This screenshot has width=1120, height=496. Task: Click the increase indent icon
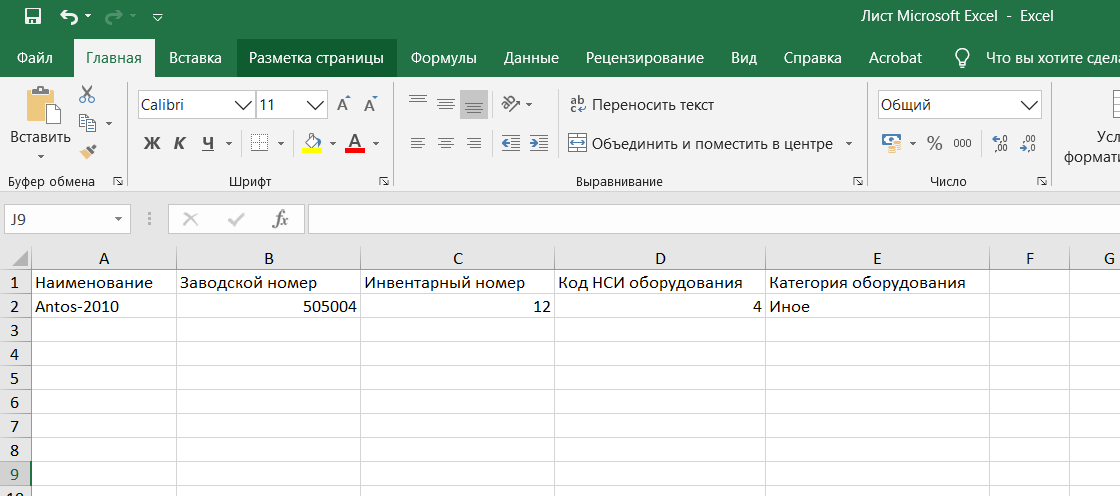pos(539,144)
